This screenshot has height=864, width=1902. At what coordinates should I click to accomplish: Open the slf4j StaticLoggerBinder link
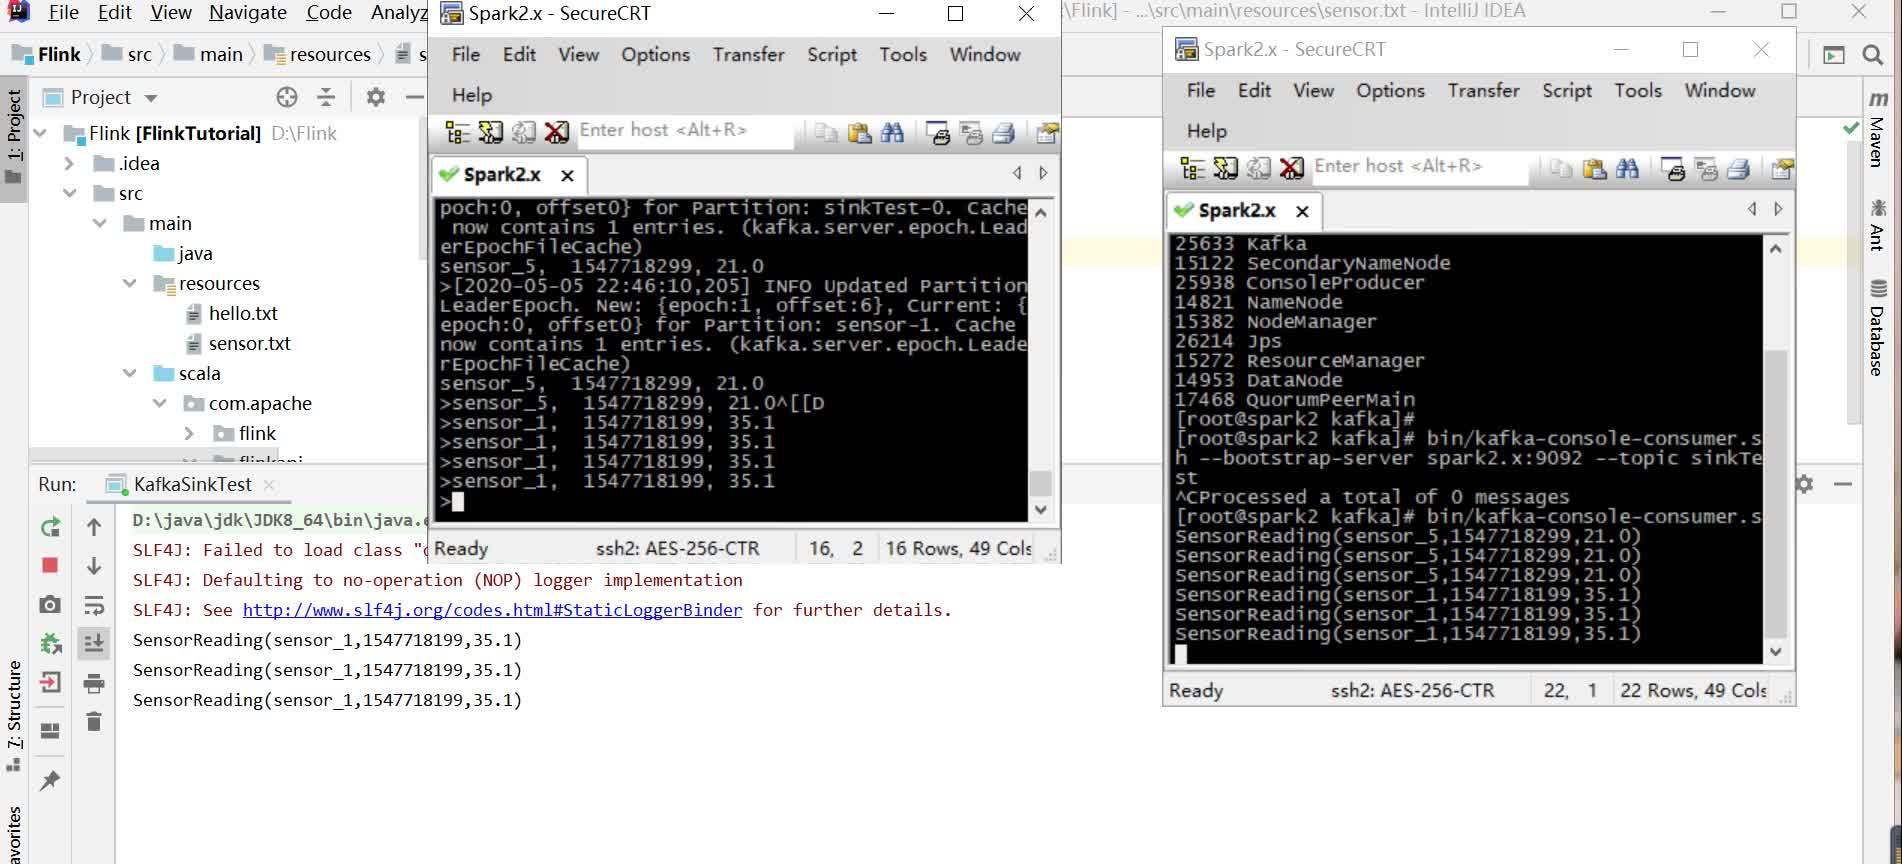[492, 610]
